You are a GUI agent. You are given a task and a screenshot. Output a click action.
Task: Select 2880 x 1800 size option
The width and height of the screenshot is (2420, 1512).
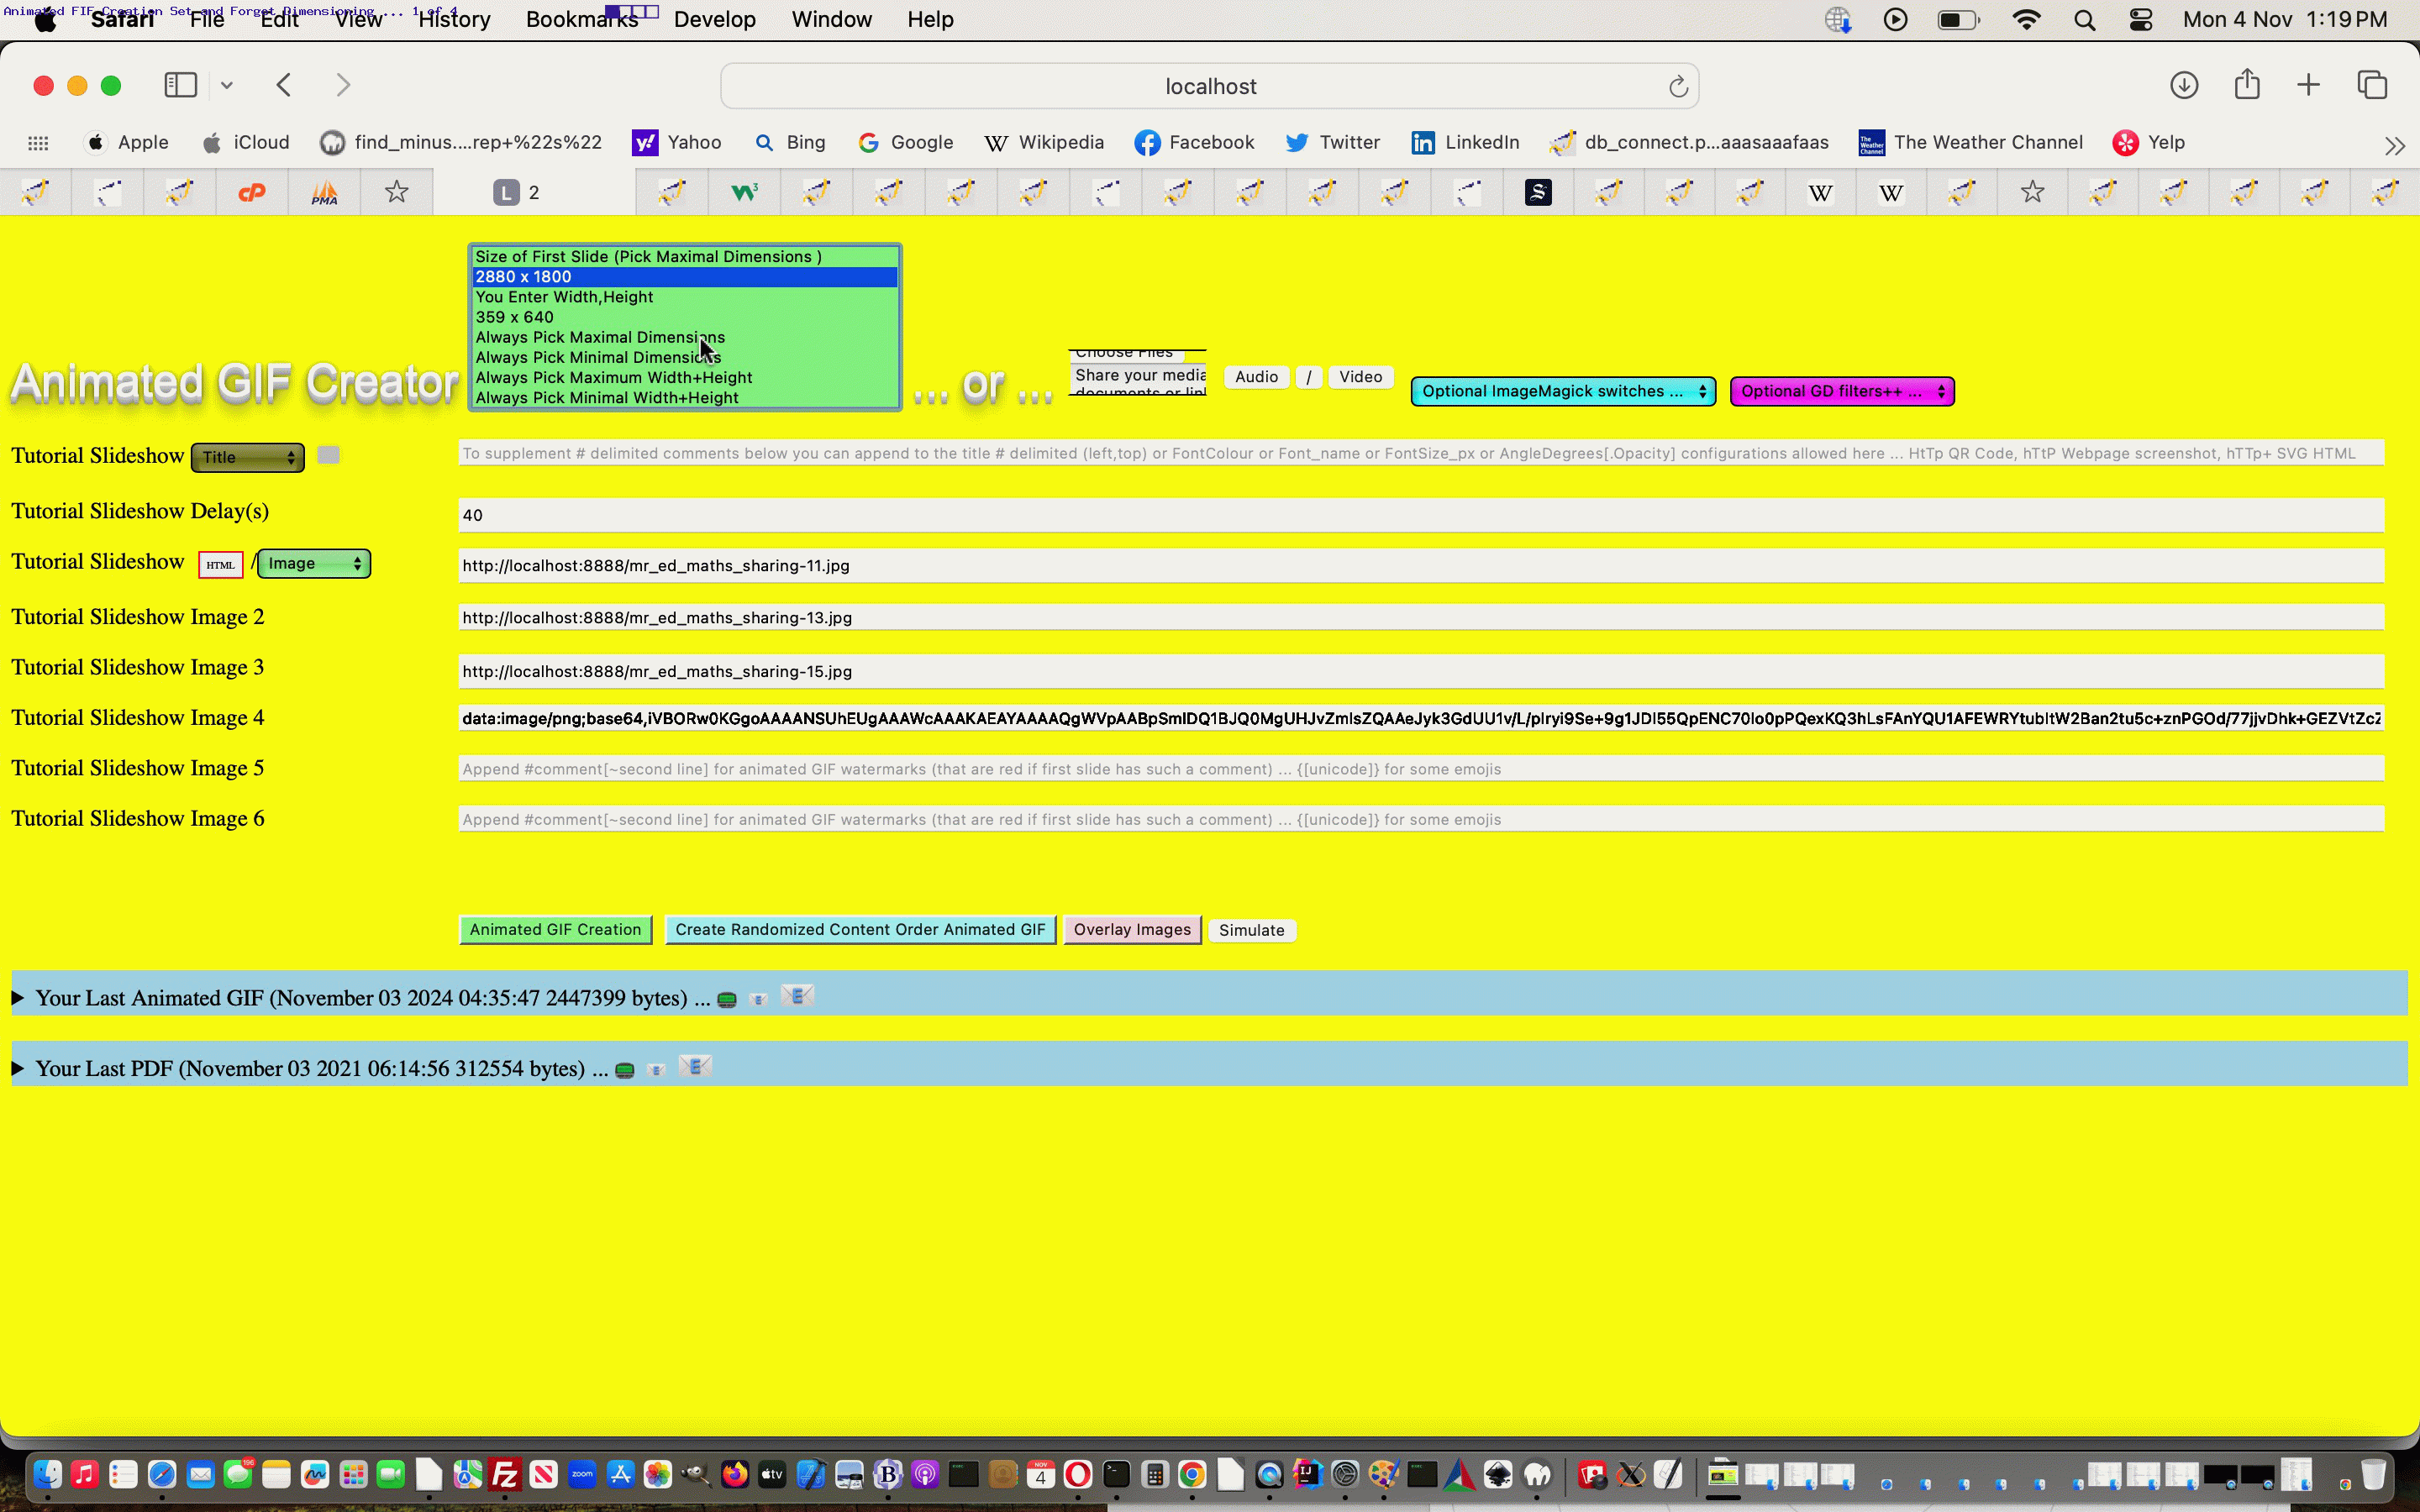685,277
